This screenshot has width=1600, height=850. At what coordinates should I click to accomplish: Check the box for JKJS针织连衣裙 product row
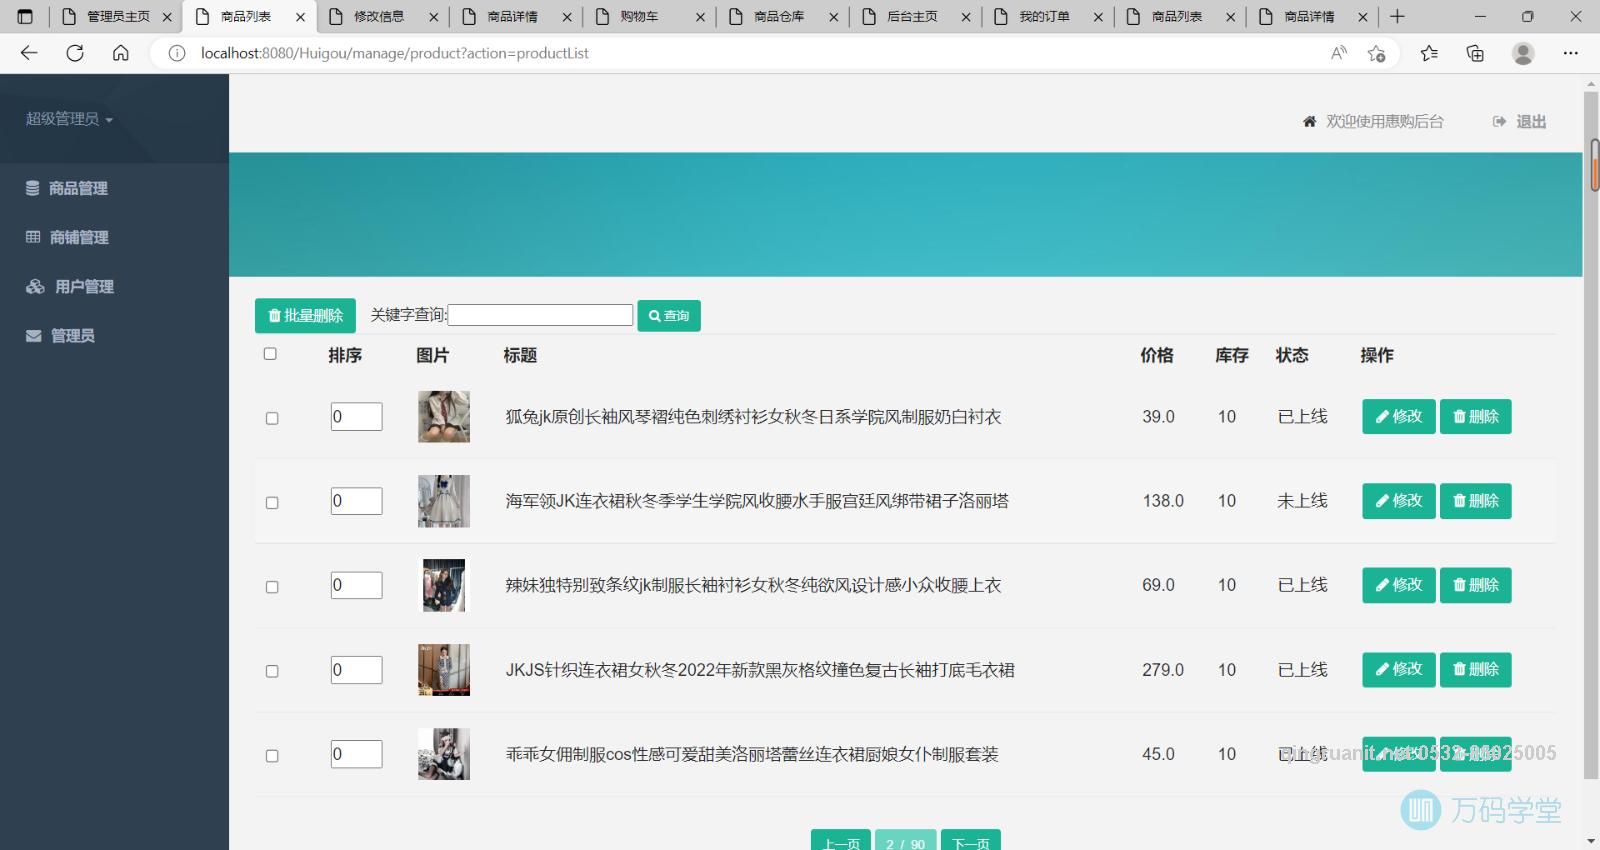click(272, 671)
